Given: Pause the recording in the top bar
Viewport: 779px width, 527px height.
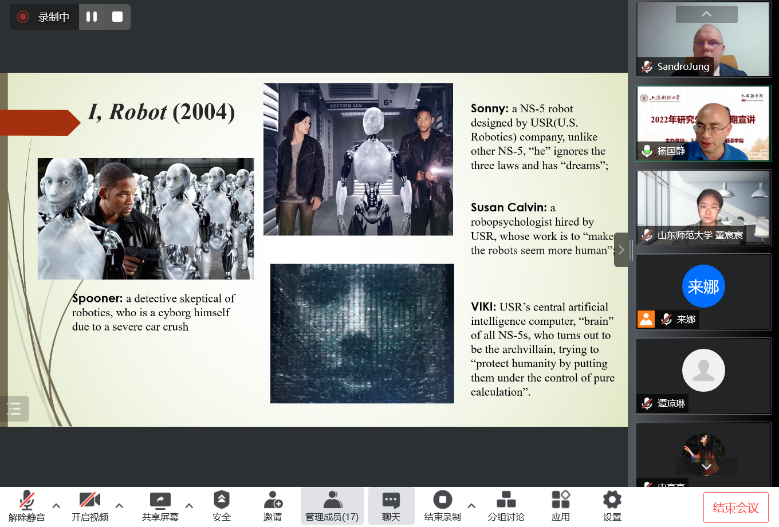Looking at the screenshot, I should 92,17.
